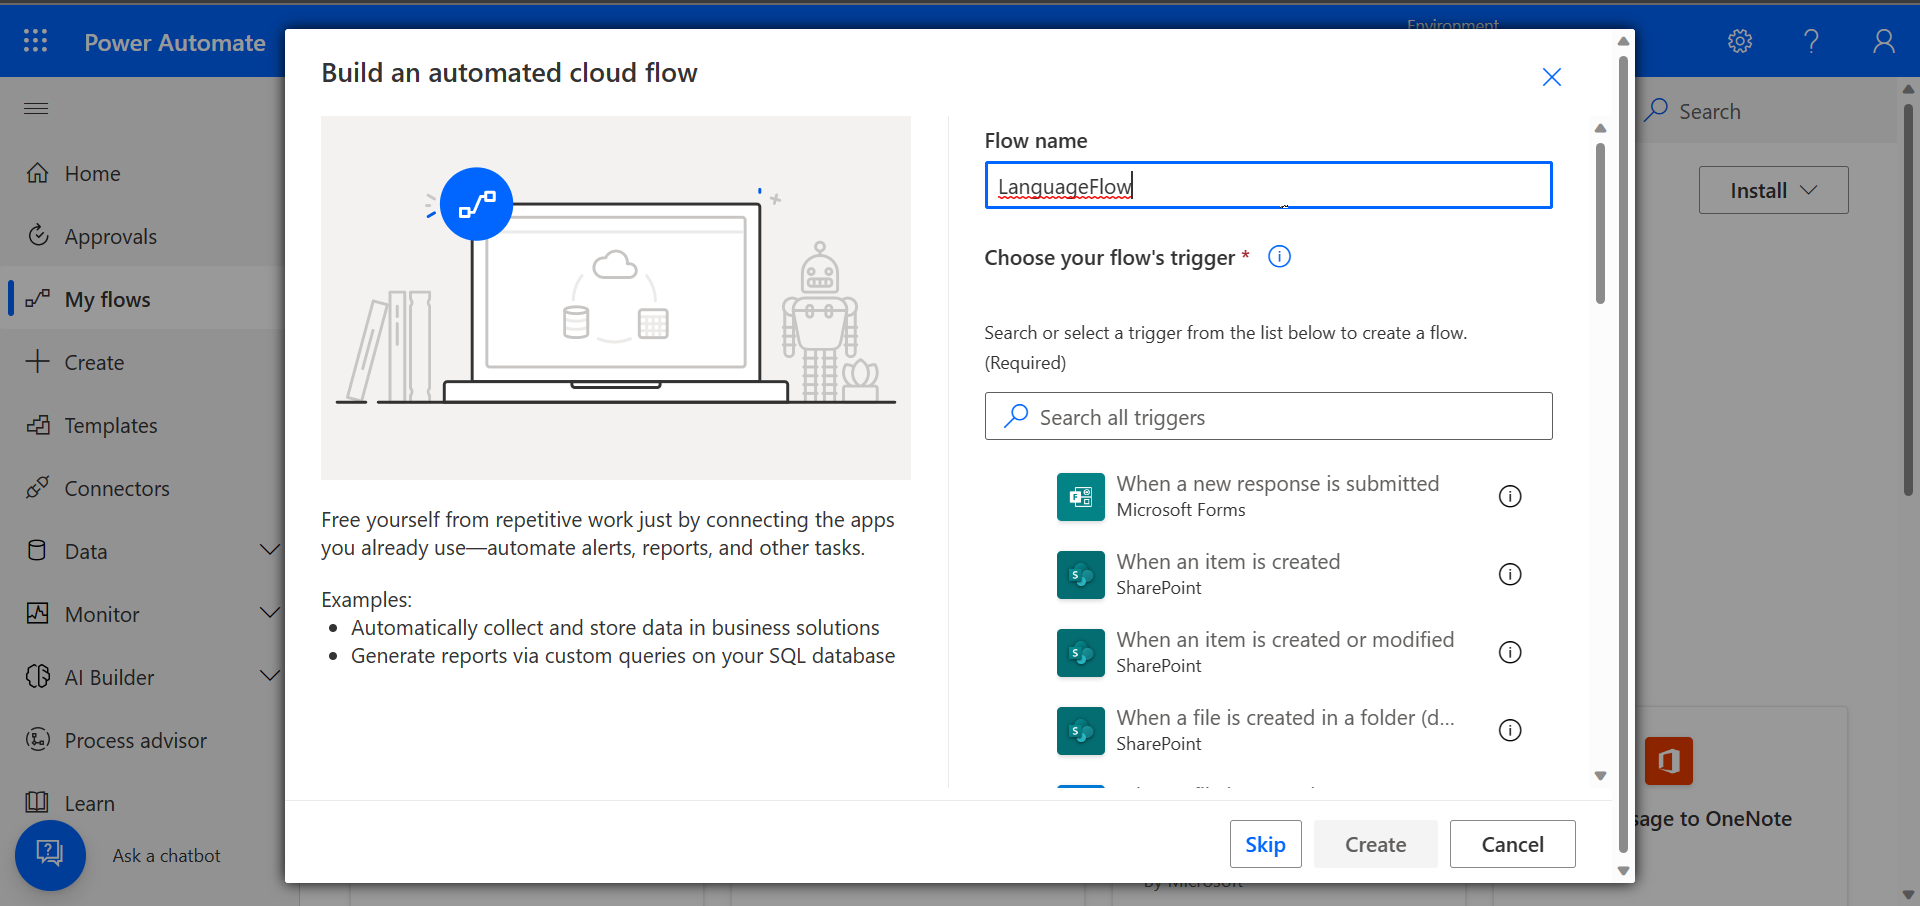This screenshot has height=906, width=1920.
Task: Expand the Data menu chevron
Action: point(269,550)
